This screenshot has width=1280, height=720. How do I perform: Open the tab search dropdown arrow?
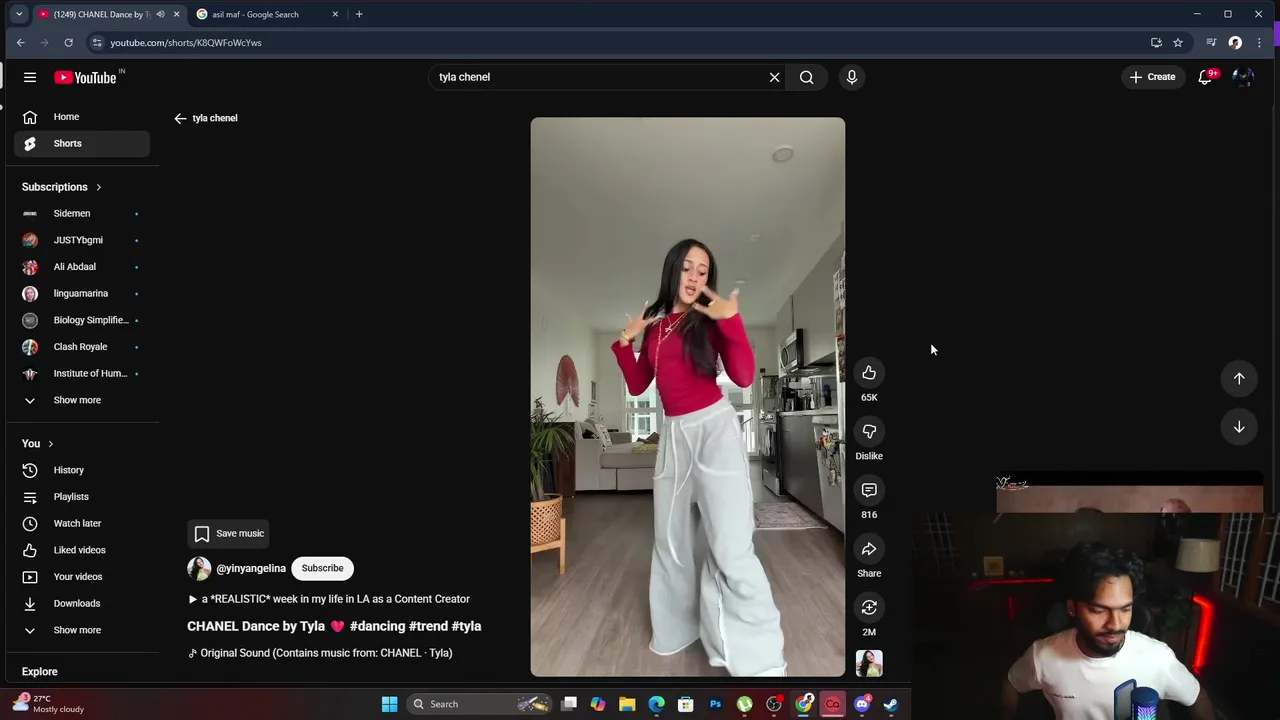(19, 14)
